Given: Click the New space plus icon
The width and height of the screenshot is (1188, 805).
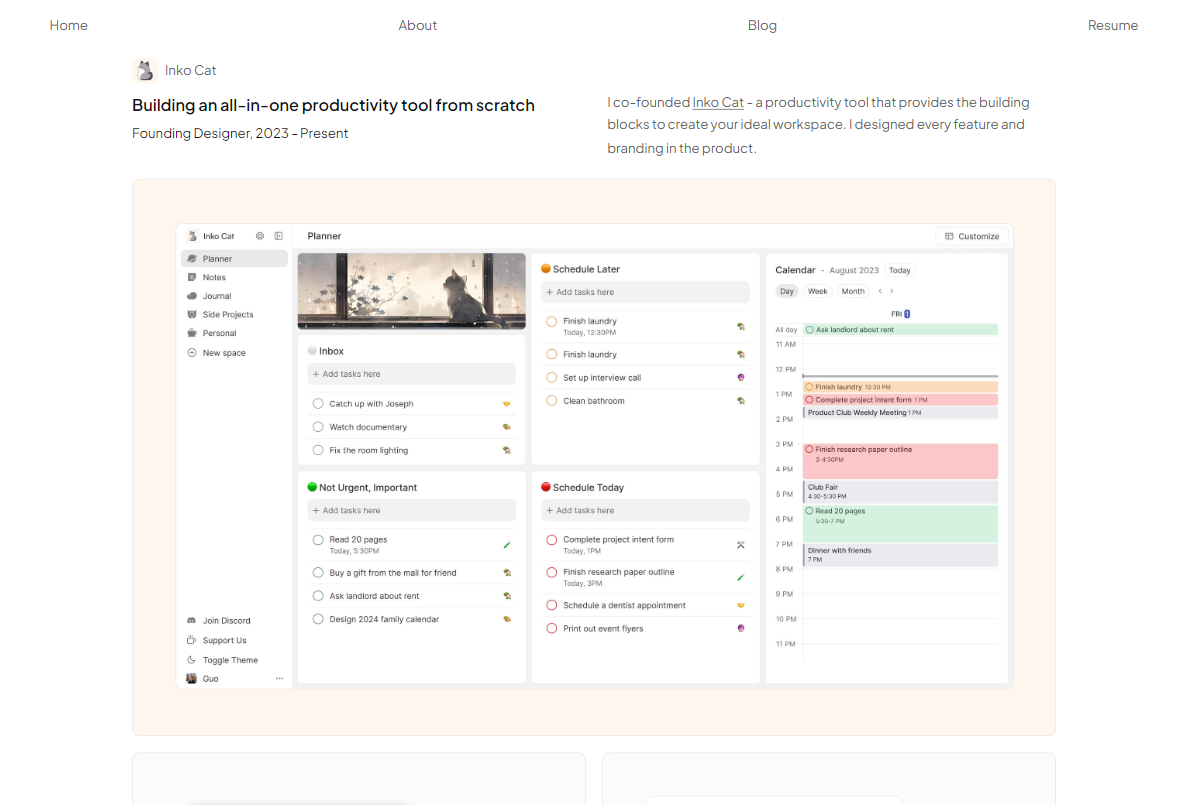Looking at the screenshot, I should [x=192, y=353].
